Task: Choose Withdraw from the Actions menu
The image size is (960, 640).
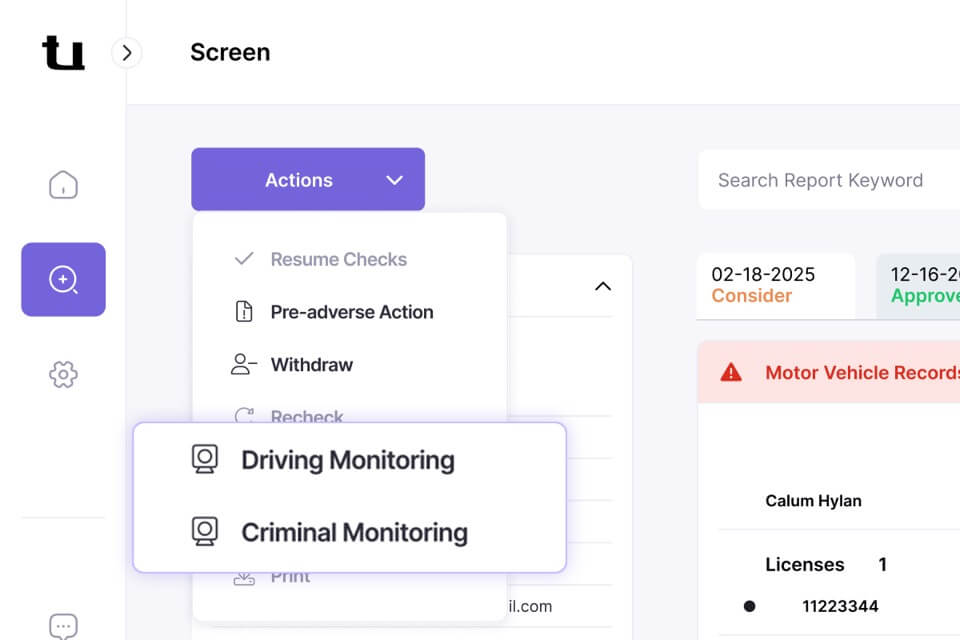Action: [x=311, y=365]
